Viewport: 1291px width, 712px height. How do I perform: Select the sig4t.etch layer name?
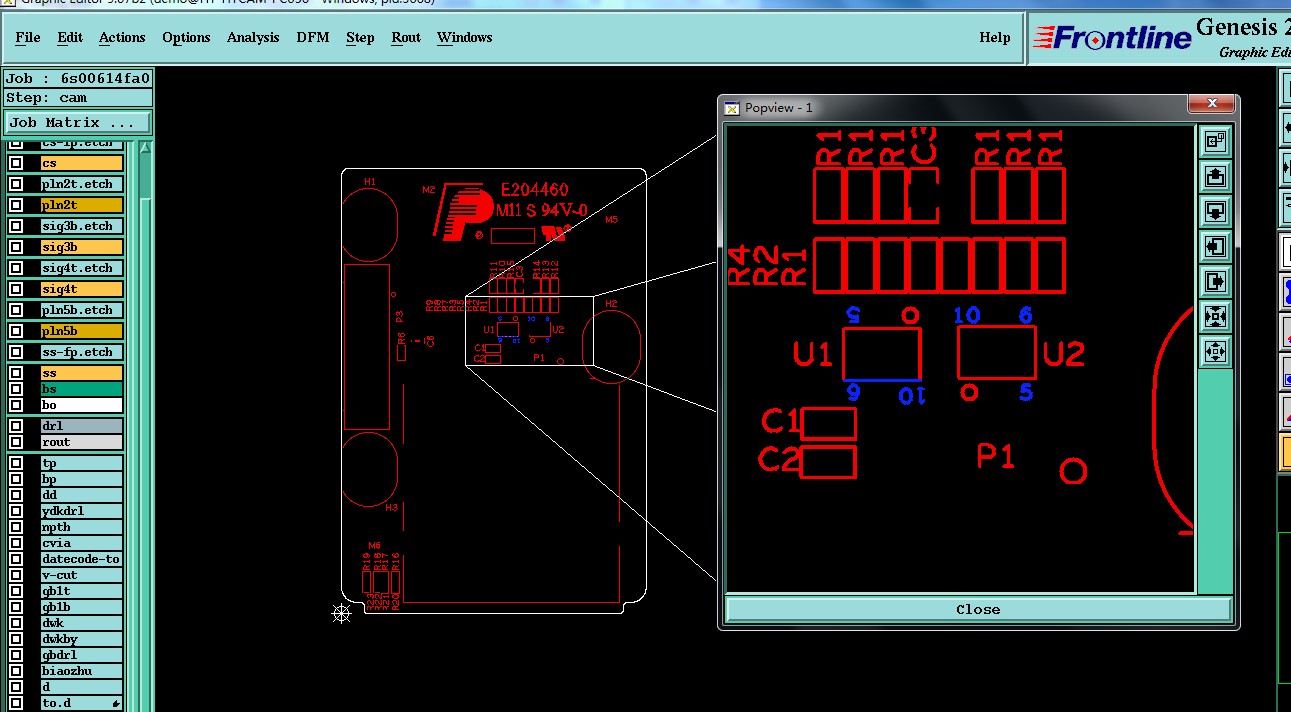click(81, 268)
